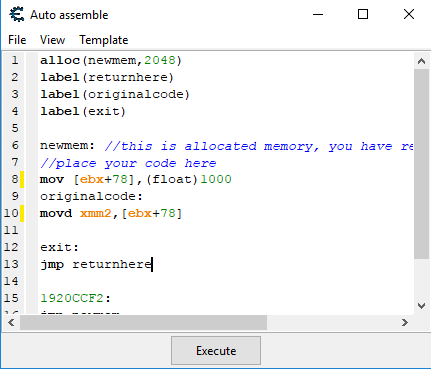
Task: Click the vertical scrollbar down arrow
Action: pyautogui.click(x=421, y=306)
